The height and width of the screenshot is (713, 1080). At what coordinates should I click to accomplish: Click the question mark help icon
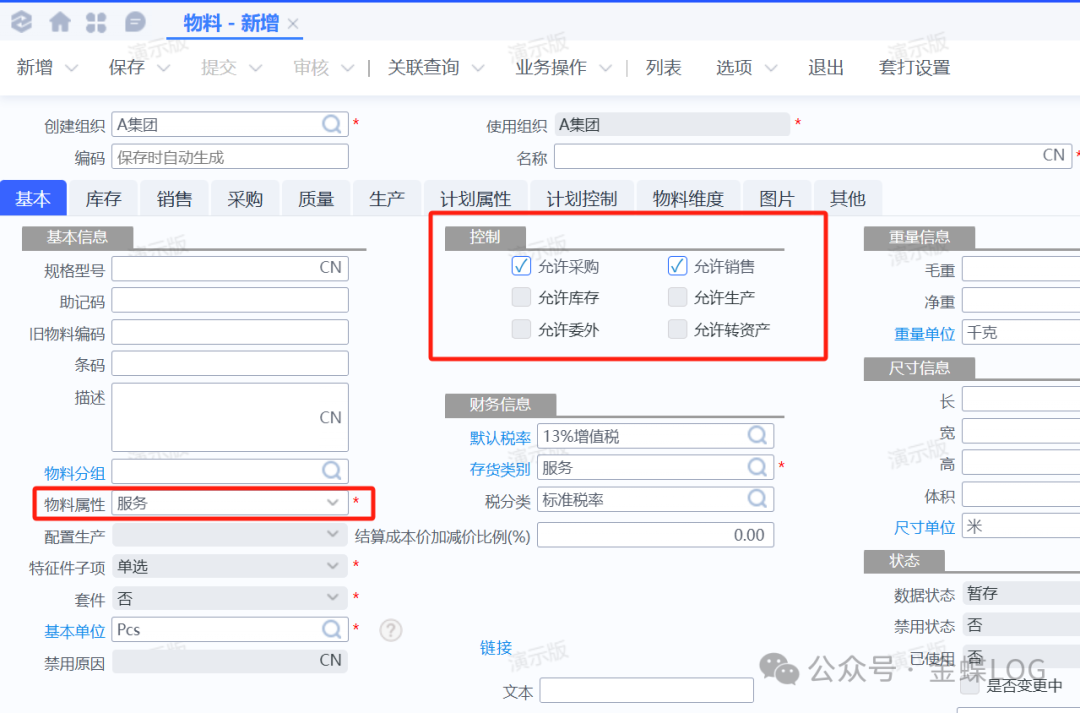pyautogui.click(x=391, y=630)
